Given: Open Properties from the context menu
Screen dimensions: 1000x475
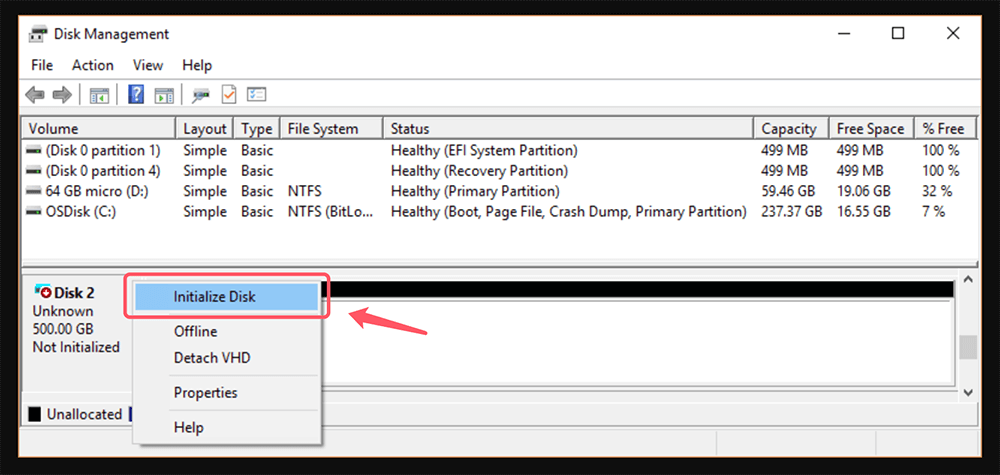Looking at the screenshot, I should (205, 393).
